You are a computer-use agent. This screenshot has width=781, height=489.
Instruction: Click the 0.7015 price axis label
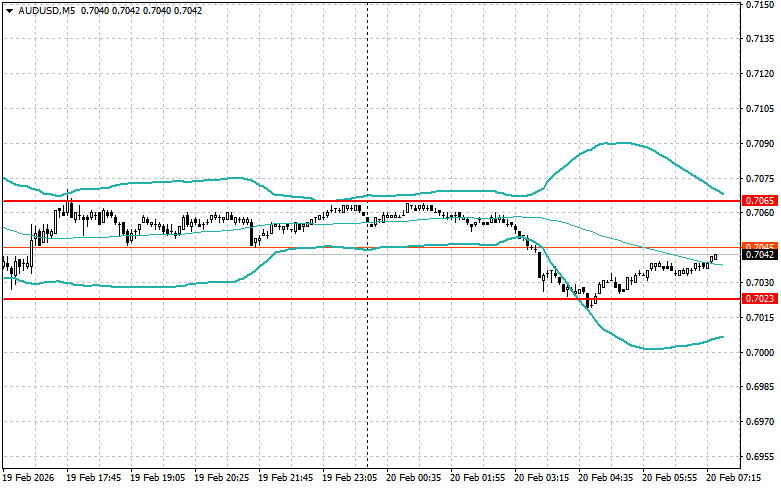[760, 317]
